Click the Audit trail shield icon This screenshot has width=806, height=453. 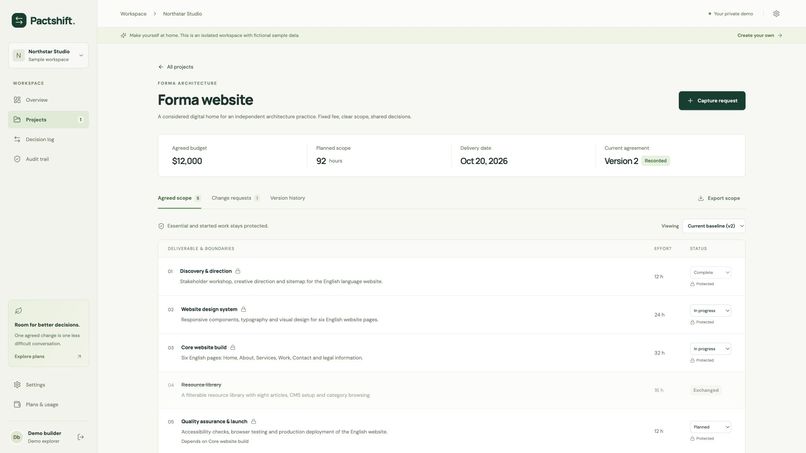(x=17, y=159)
